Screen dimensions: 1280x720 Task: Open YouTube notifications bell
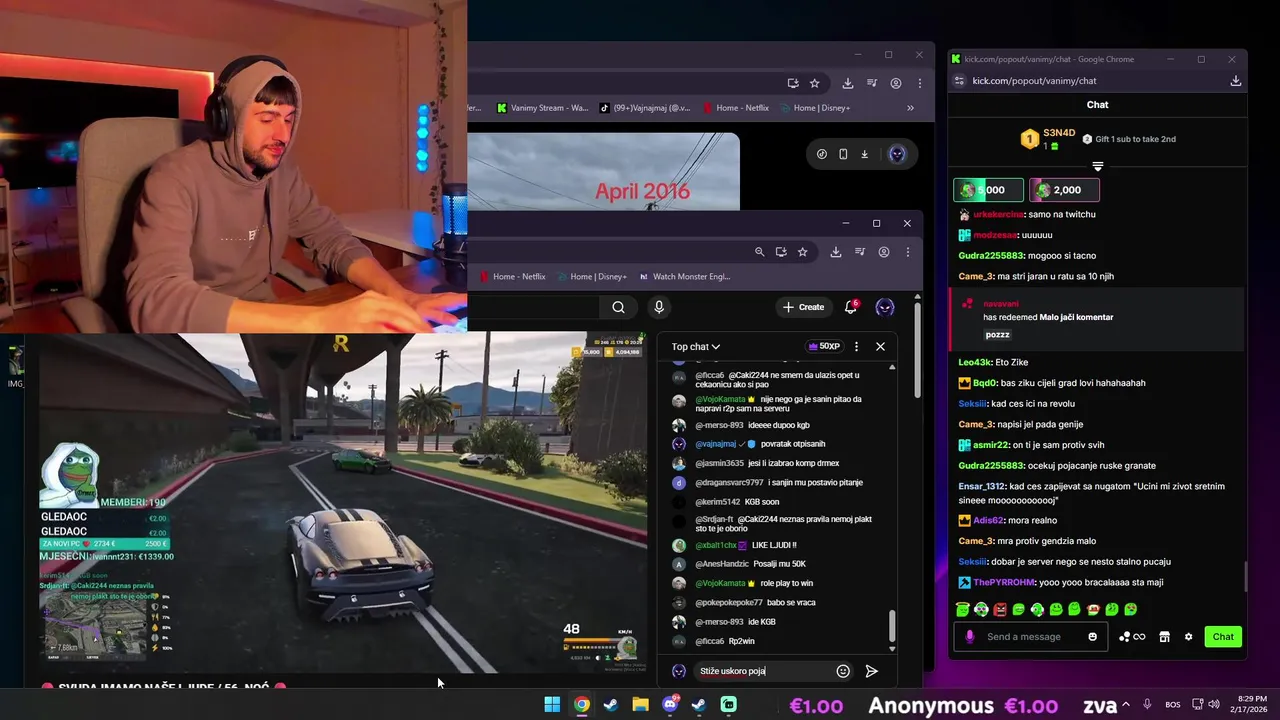tap(851, 307)
